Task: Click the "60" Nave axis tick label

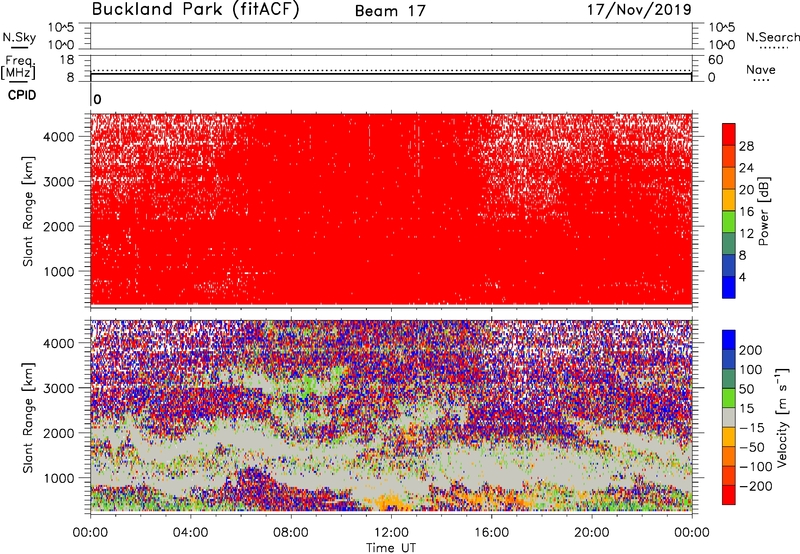Action: 715,60
